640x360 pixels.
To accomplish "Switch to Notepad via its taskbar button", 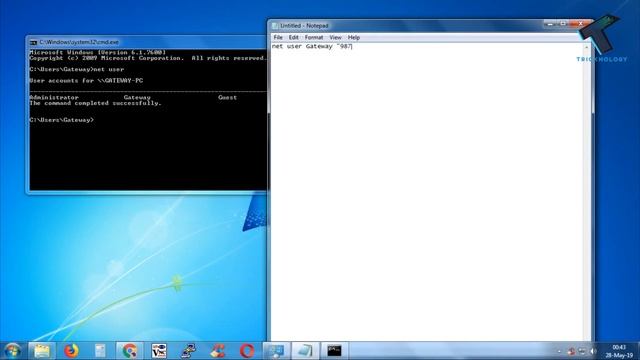I will pyautogui.click(x=305, y=351).
